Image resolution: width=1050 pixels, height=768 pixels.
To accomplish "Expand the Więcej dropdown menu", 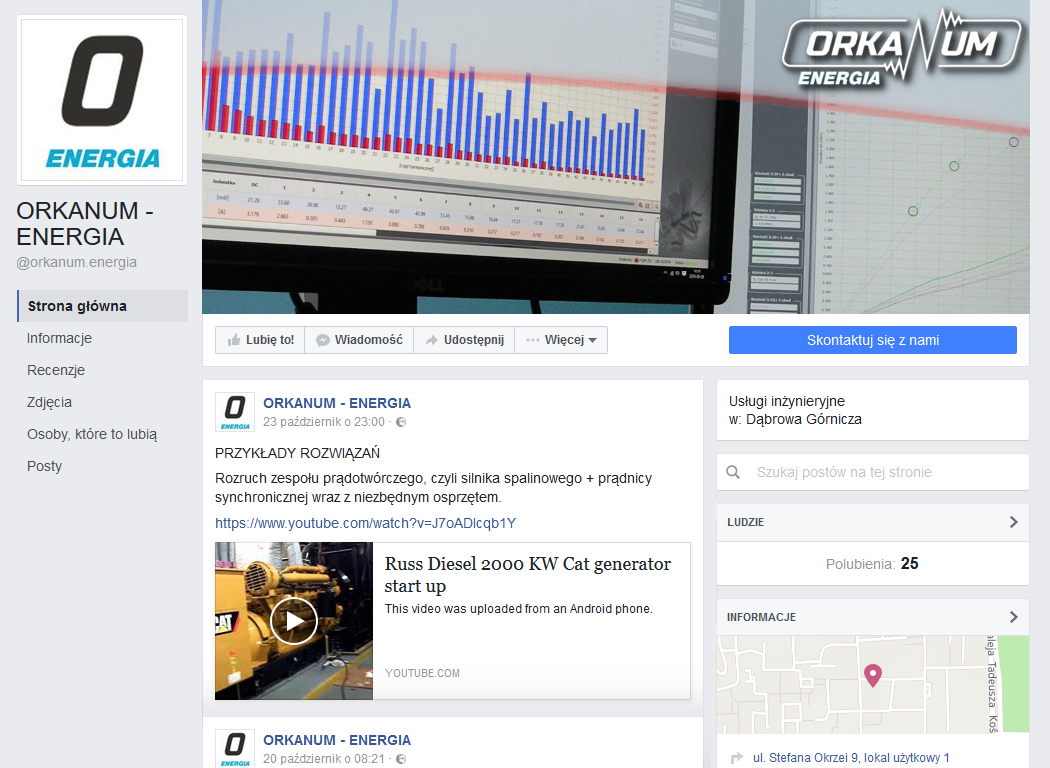I will 561,340.
